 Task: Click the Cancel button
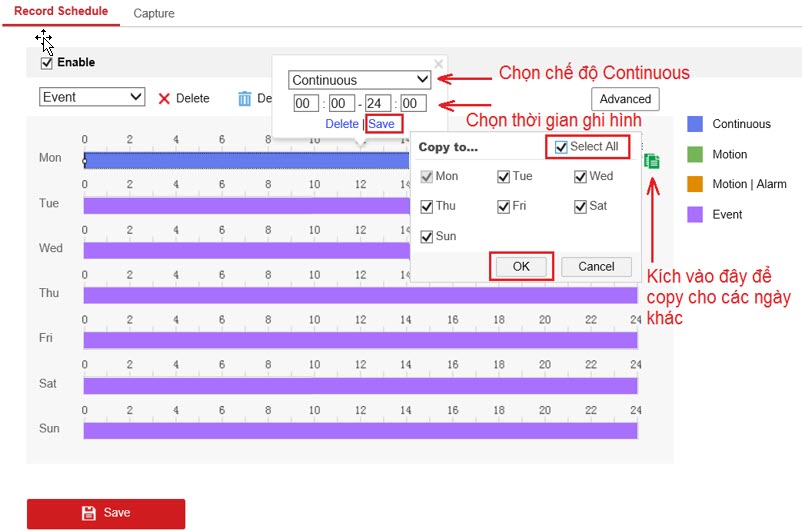(596, 267)
